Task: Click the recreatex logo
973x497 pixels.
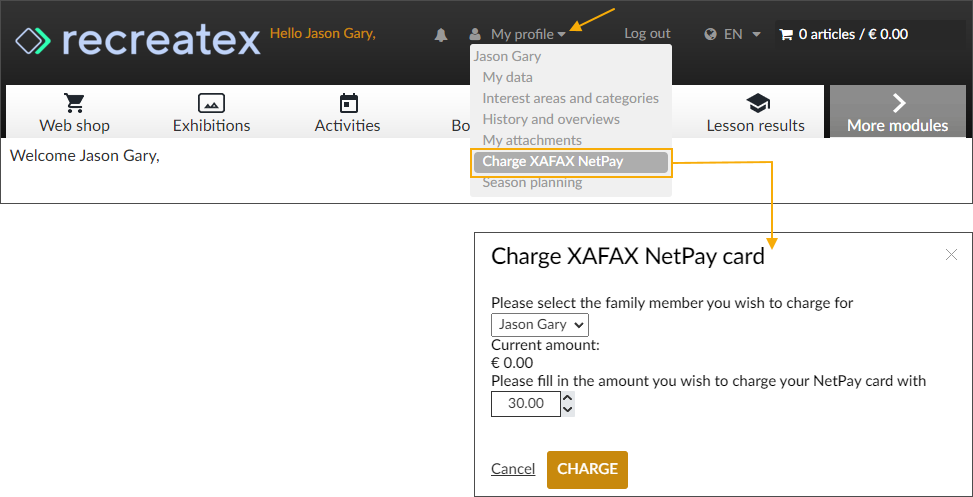Action: tap(138, 41)
